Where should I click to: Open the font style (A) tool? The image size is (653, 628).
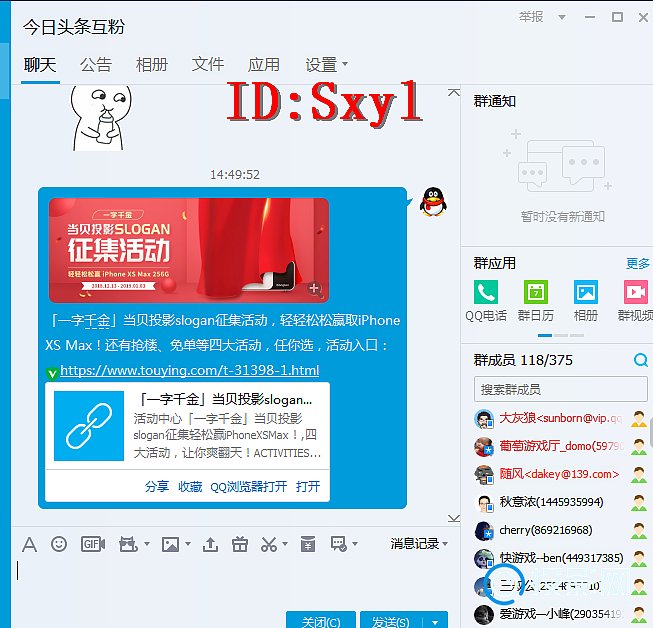click(29, 544)
